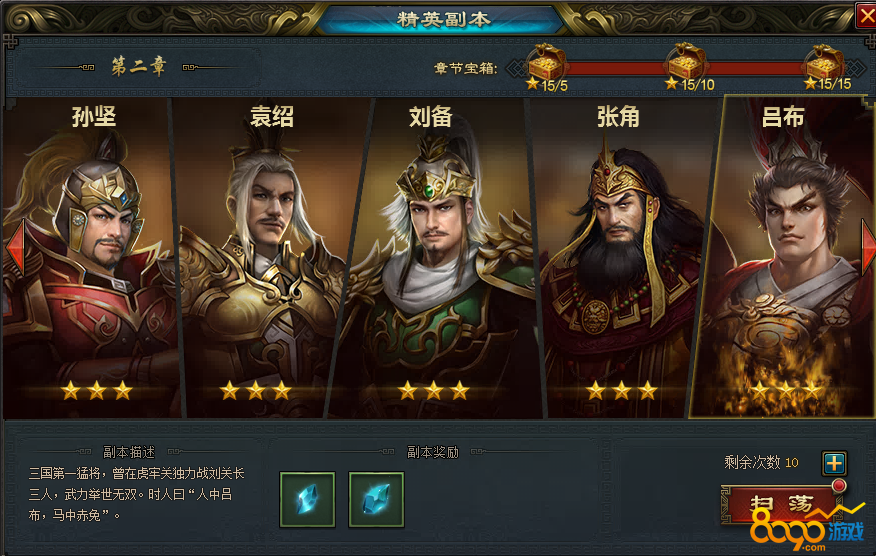Open the 15/10 chapter treasure chest
This screenshot has height=556, width=876.
coord(686,61)
